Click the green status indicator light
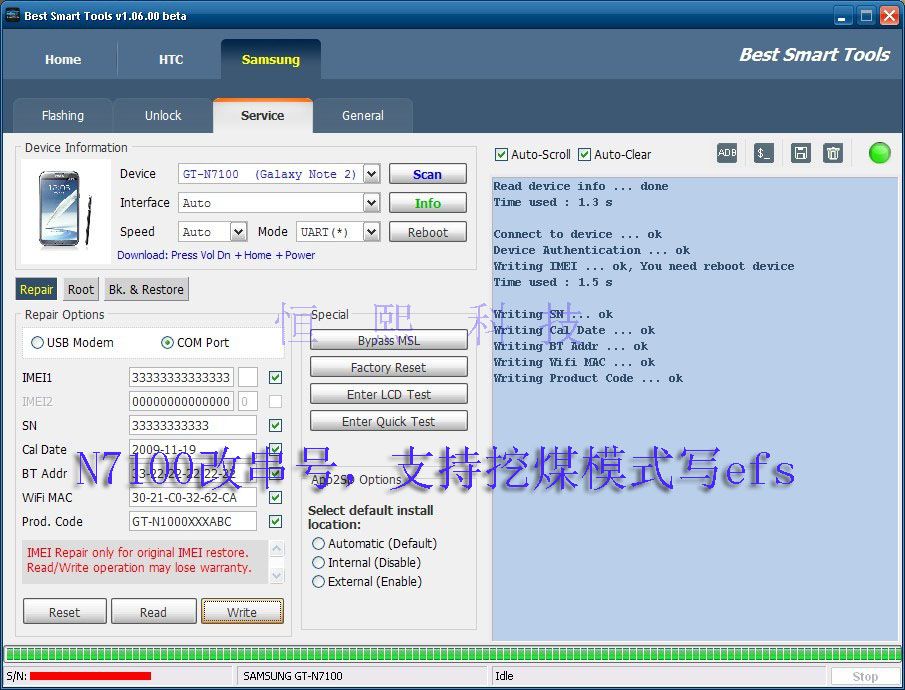This screenshot has width=905, height=690. point(880,153)
